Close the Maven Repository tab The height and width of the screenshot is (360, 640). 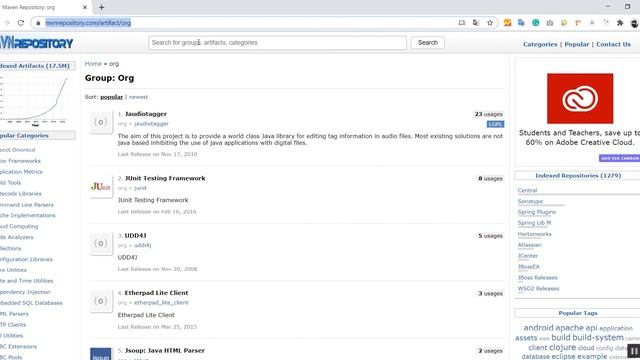(x=85, y=7)
